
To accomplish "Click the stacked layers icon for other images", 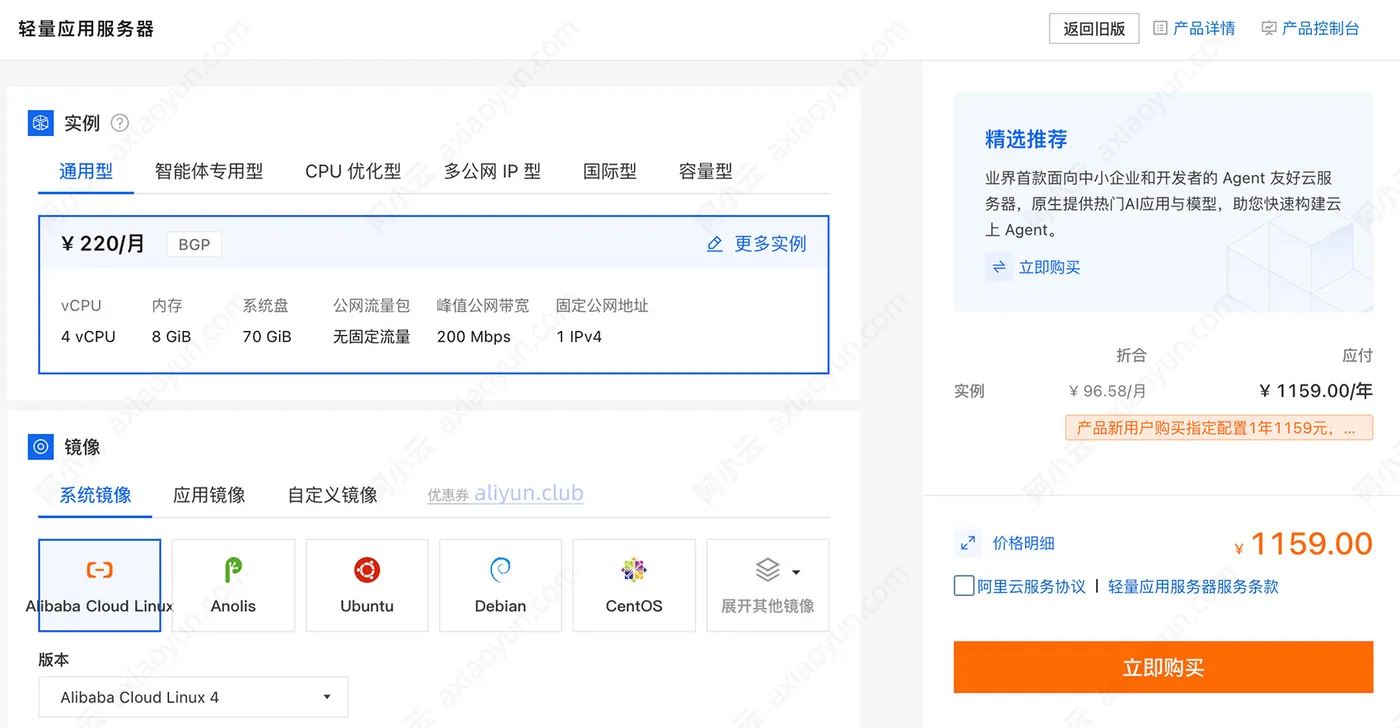I will 767,570.
